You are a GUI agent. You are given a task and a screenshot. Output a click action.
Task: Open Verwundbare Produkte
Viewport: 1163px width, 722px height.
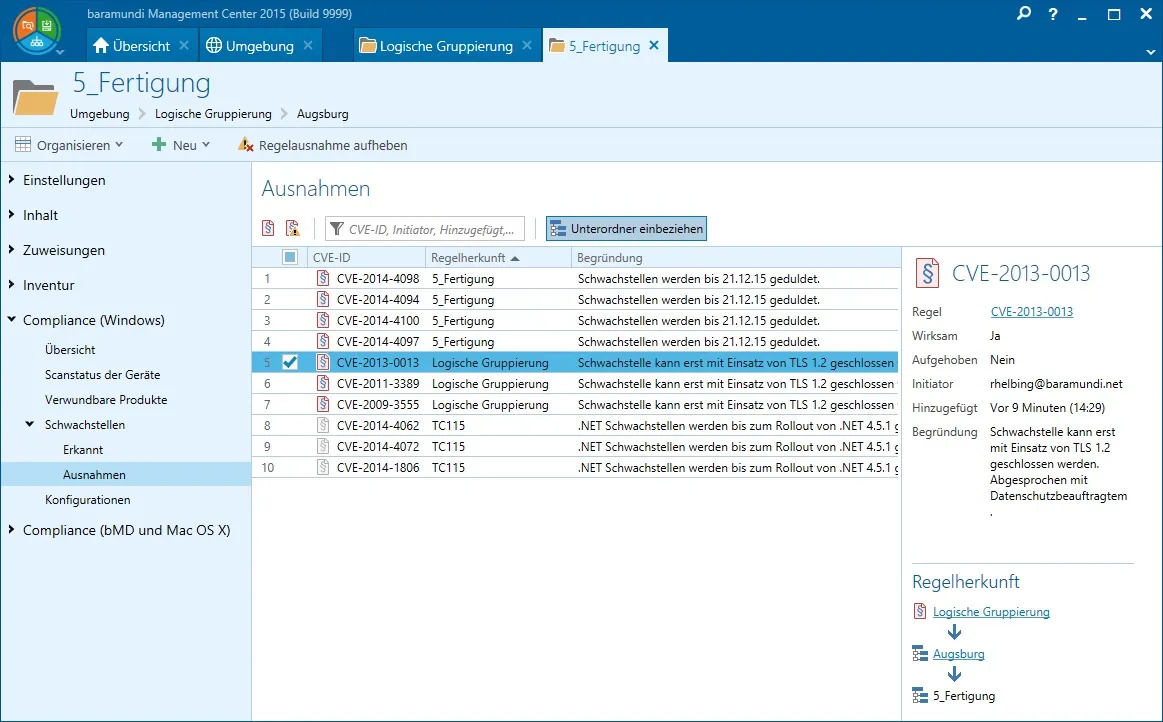pyautogui.click(x=106, y=399)
